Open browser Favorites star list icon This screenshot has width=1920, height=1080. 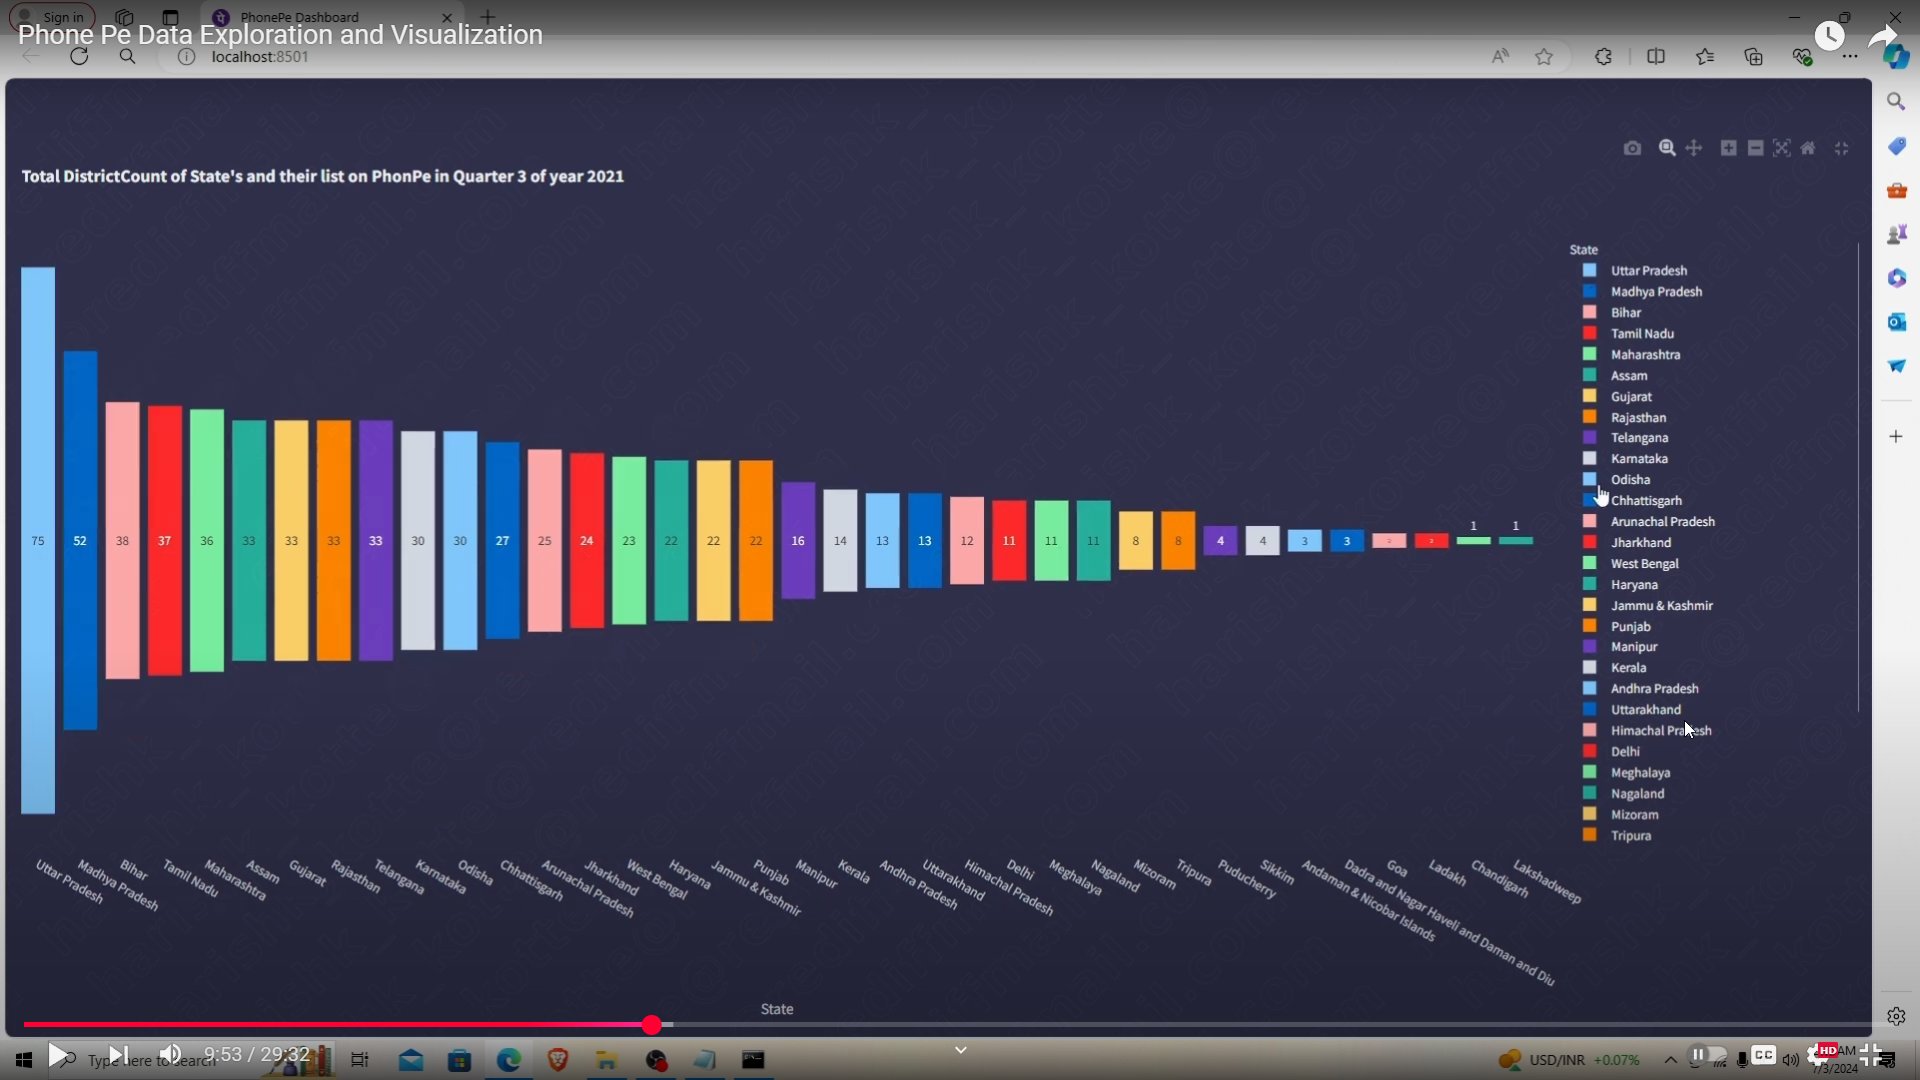pyautogui.click(x=1705, y=57)
